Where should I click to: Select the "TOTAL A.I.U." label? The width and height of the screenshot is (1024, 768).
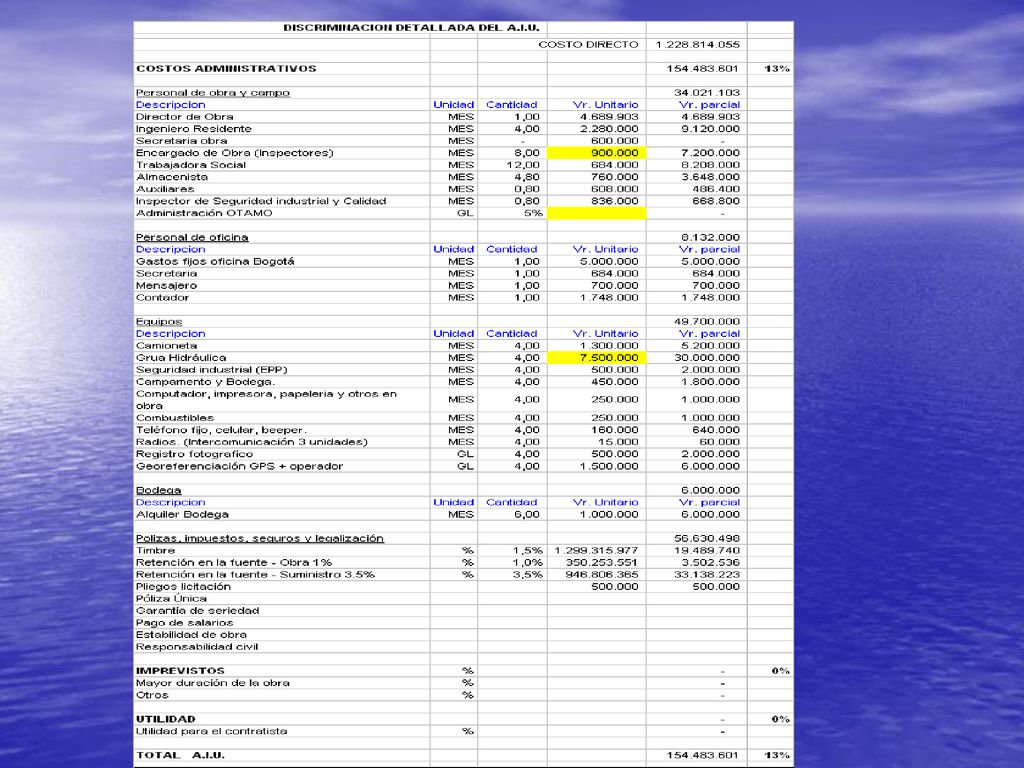[180, 756]
